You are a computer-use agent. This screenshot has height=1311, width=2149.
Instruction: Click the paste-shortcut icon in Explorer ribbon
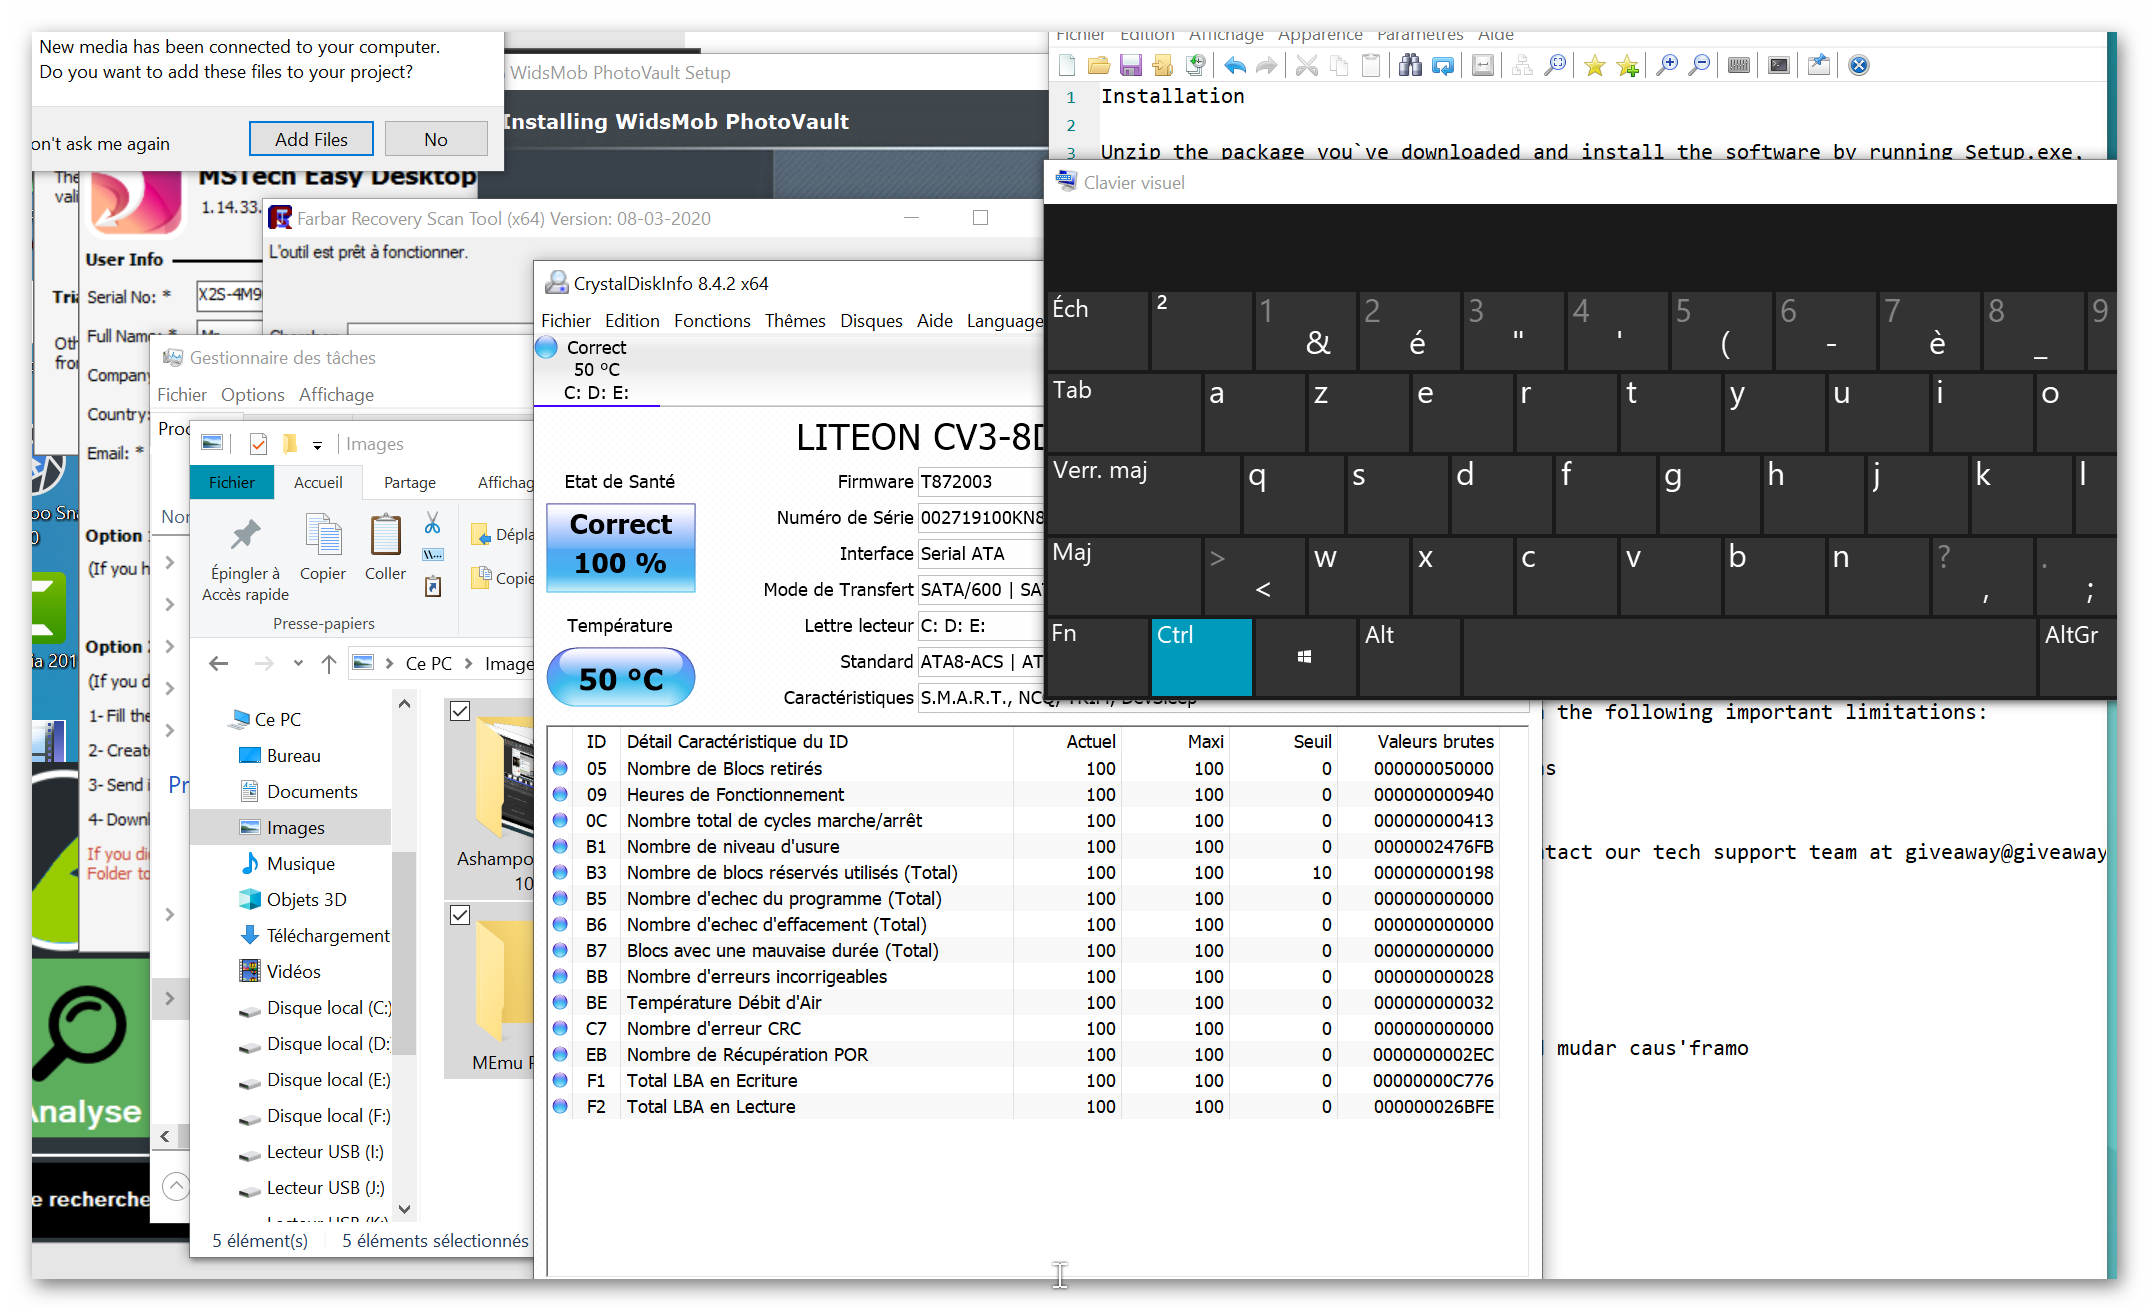coord(432,586)
